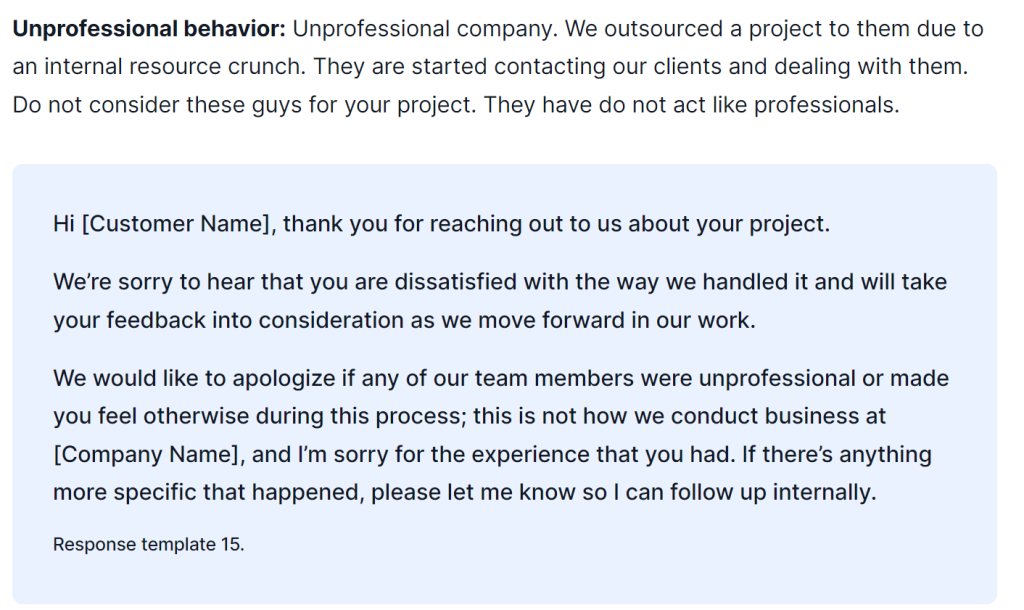Click the words "We would like to apologize"
The height and width of the screenshot is (610, 1024).
pos(195,379)
